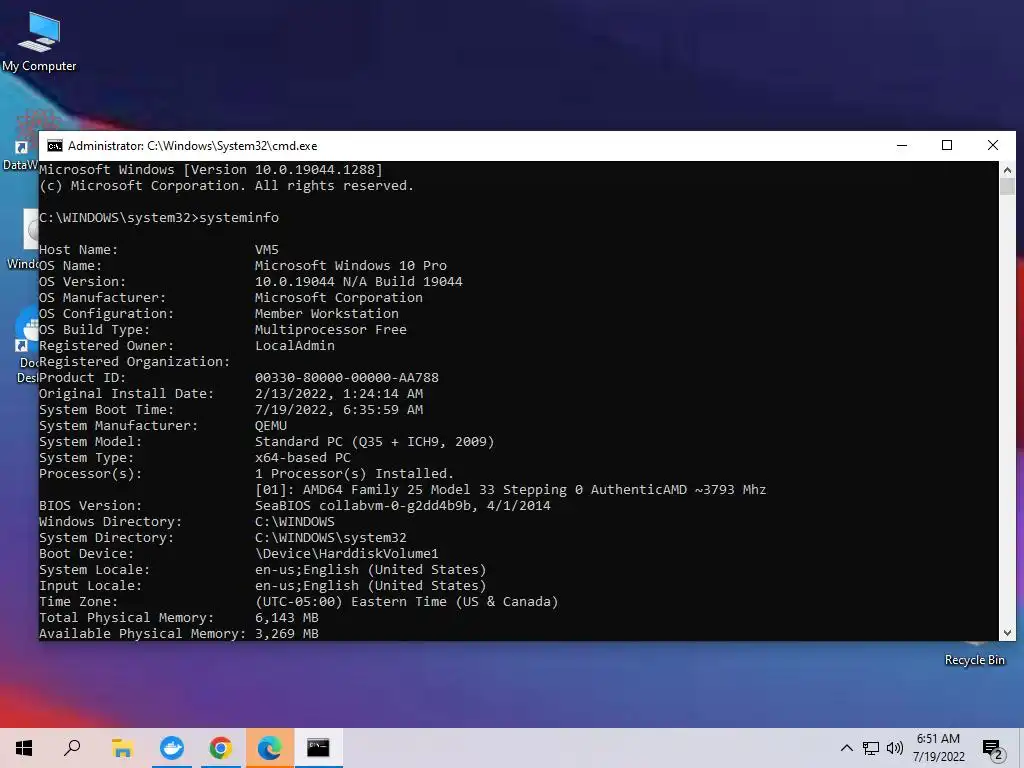This screenshot has height=768, width=1024.
Task: Click the Host Name value VM5
Action: [266, 249]
